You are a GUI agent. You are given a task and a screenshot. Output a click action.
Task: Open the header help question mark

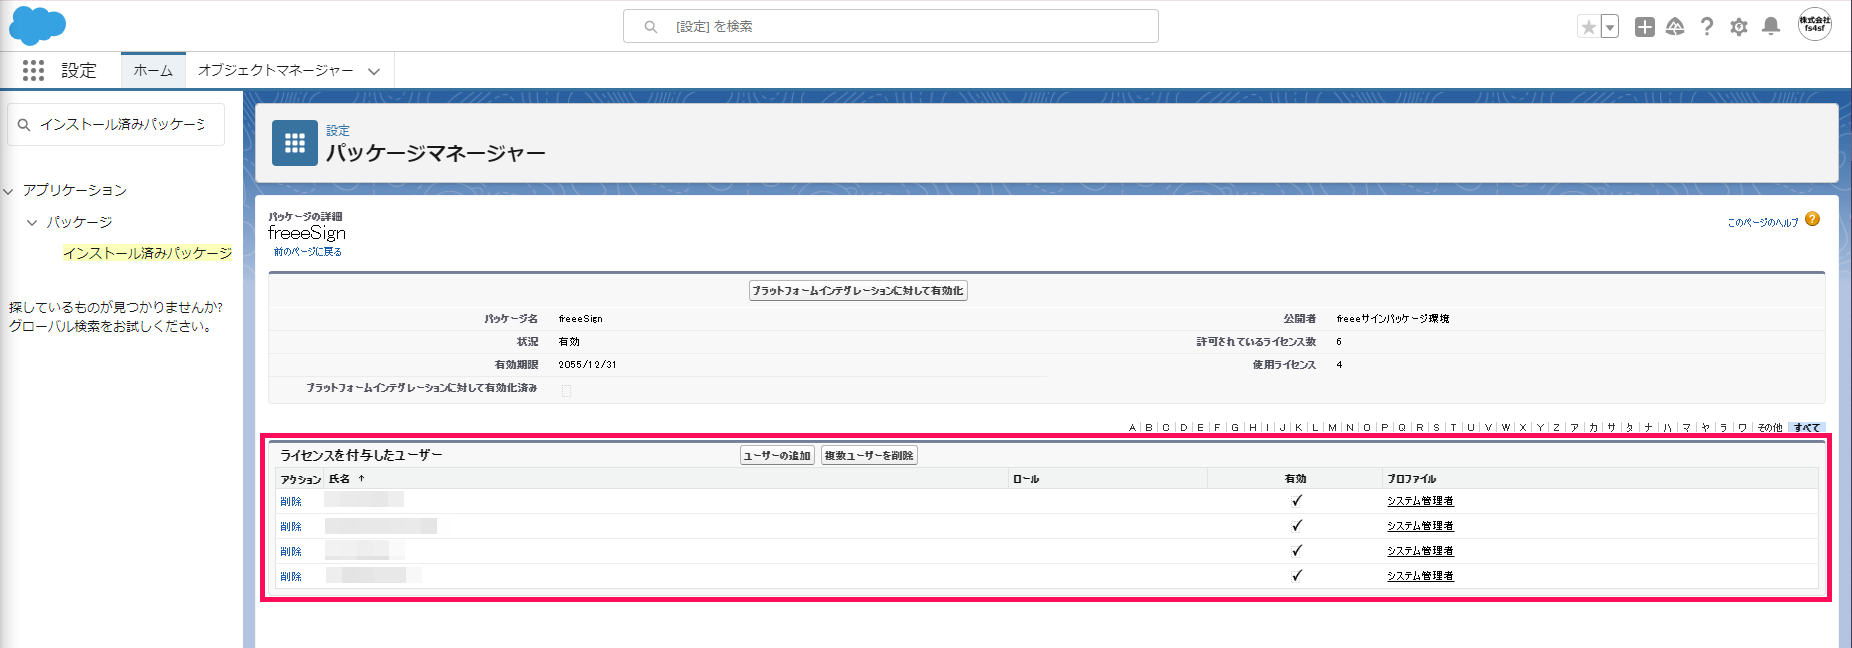pyautogui.click(x=1707, y=27)
